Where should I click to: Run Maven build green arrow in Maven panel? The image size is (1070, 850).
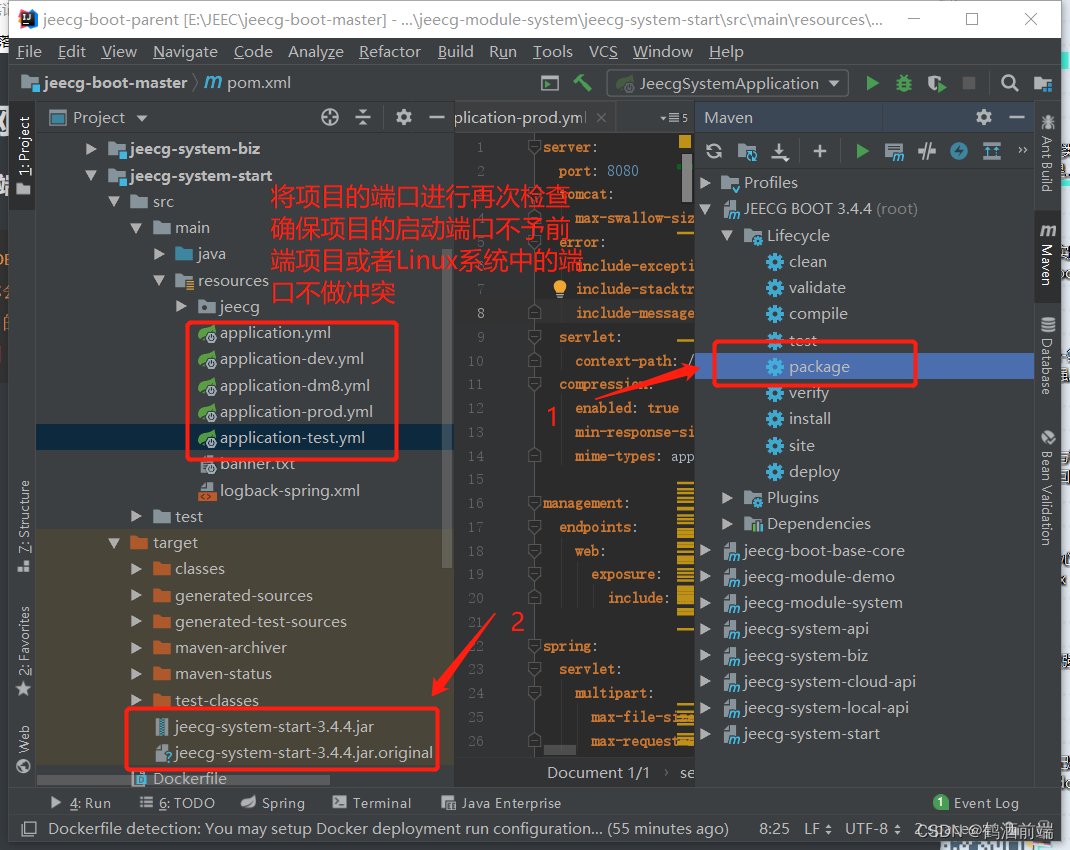click(x=863, y=151)
